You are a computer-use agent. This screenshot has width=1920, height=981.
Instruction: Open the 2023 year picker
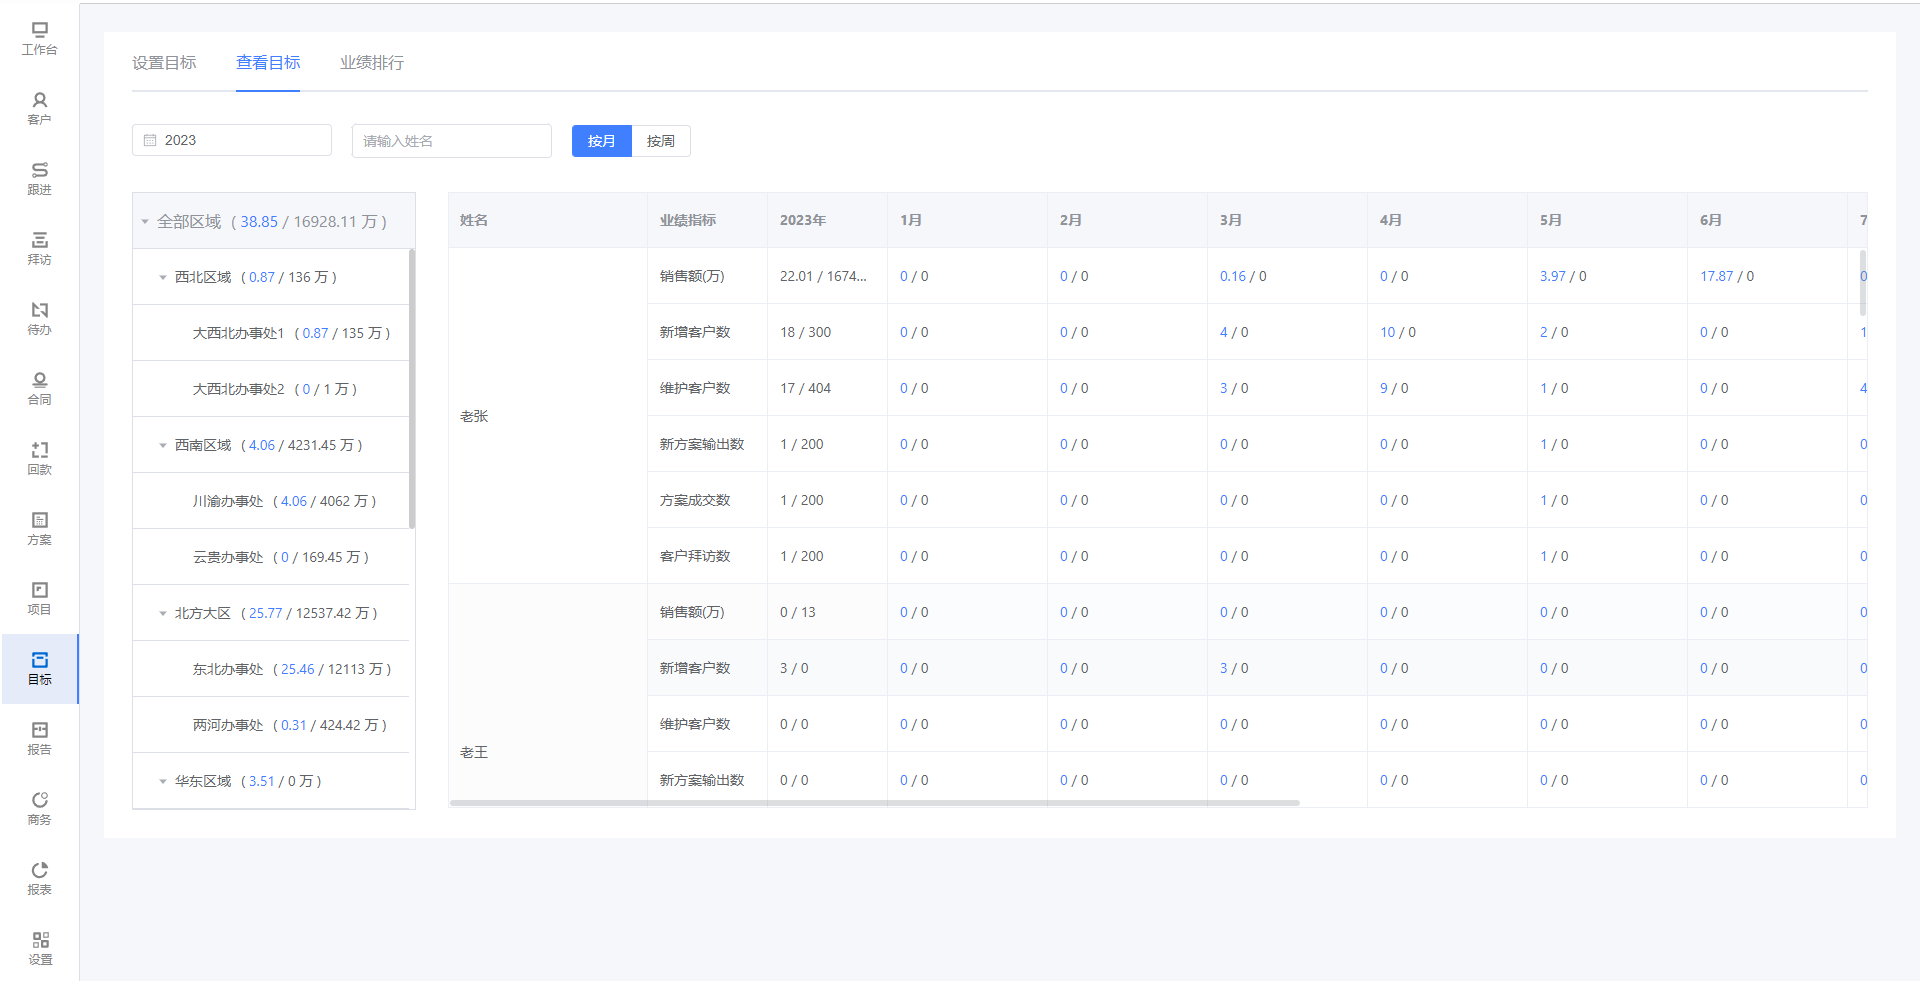click(232, 140)
